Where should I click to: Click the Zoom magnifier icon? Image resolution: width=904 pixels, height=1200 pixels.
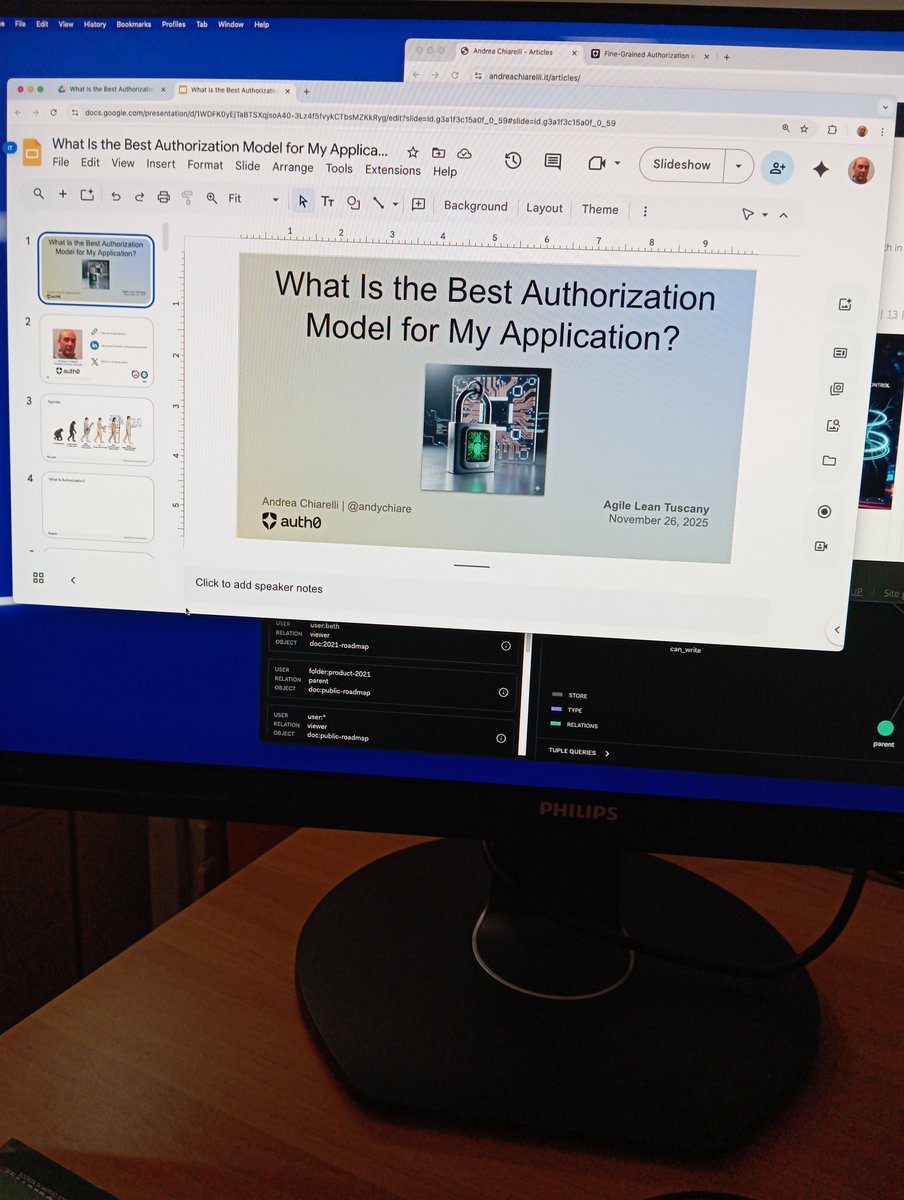click(211, 198)
